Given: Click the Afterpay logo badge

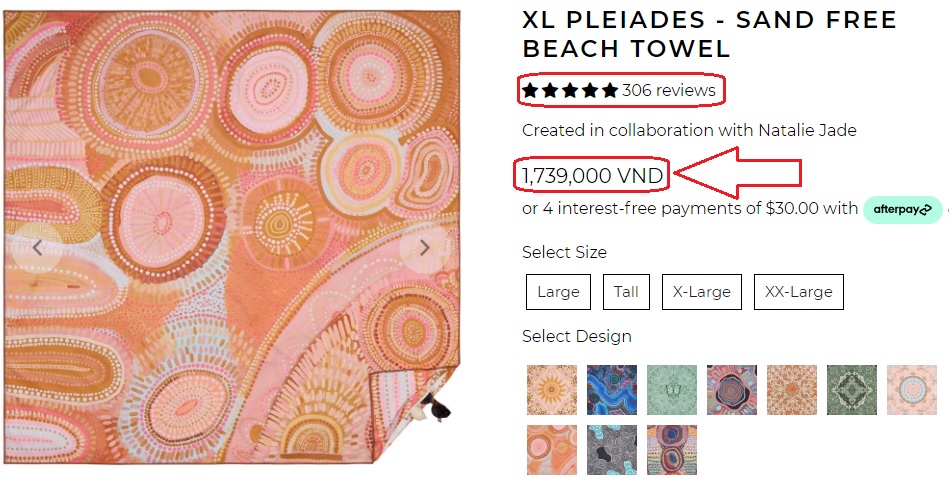Looking at the screenshot, I should (902, 209).
